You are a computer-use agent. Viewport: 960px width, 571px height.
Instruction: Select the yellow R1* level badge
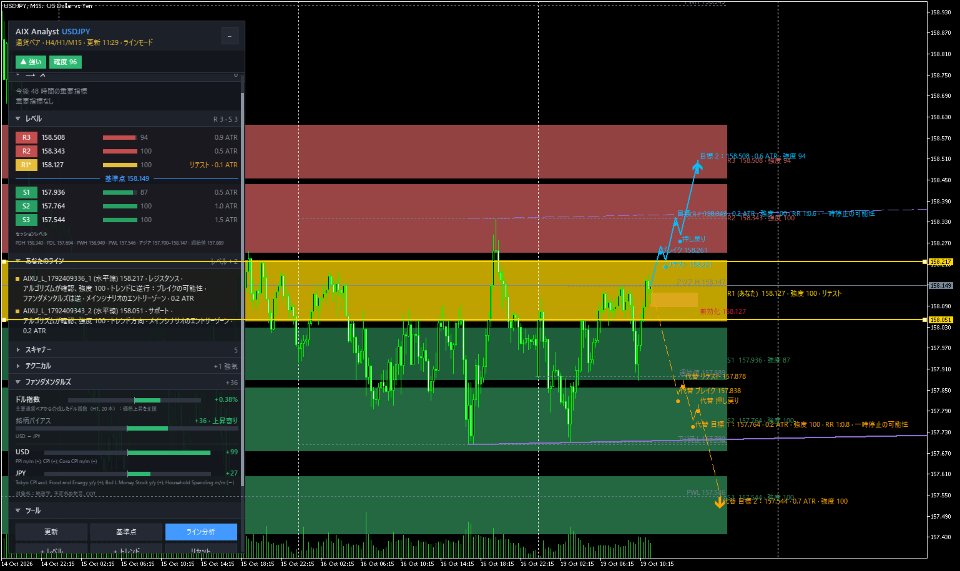click(x=26, y=165)
